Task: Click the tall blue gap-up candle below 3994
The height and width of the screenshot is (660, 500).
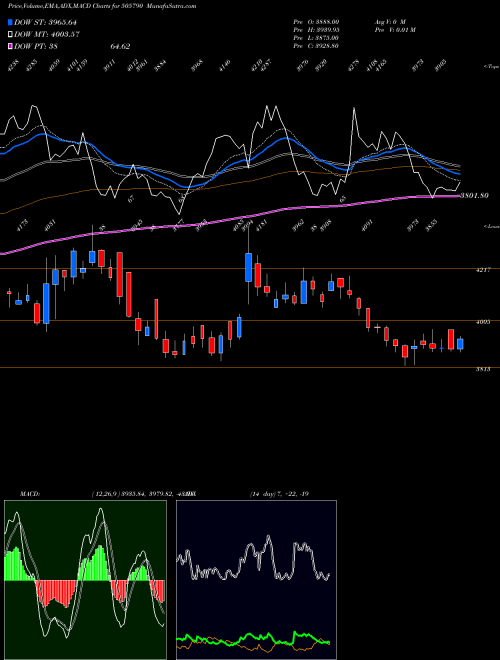Action: click(x=248, y=267)
